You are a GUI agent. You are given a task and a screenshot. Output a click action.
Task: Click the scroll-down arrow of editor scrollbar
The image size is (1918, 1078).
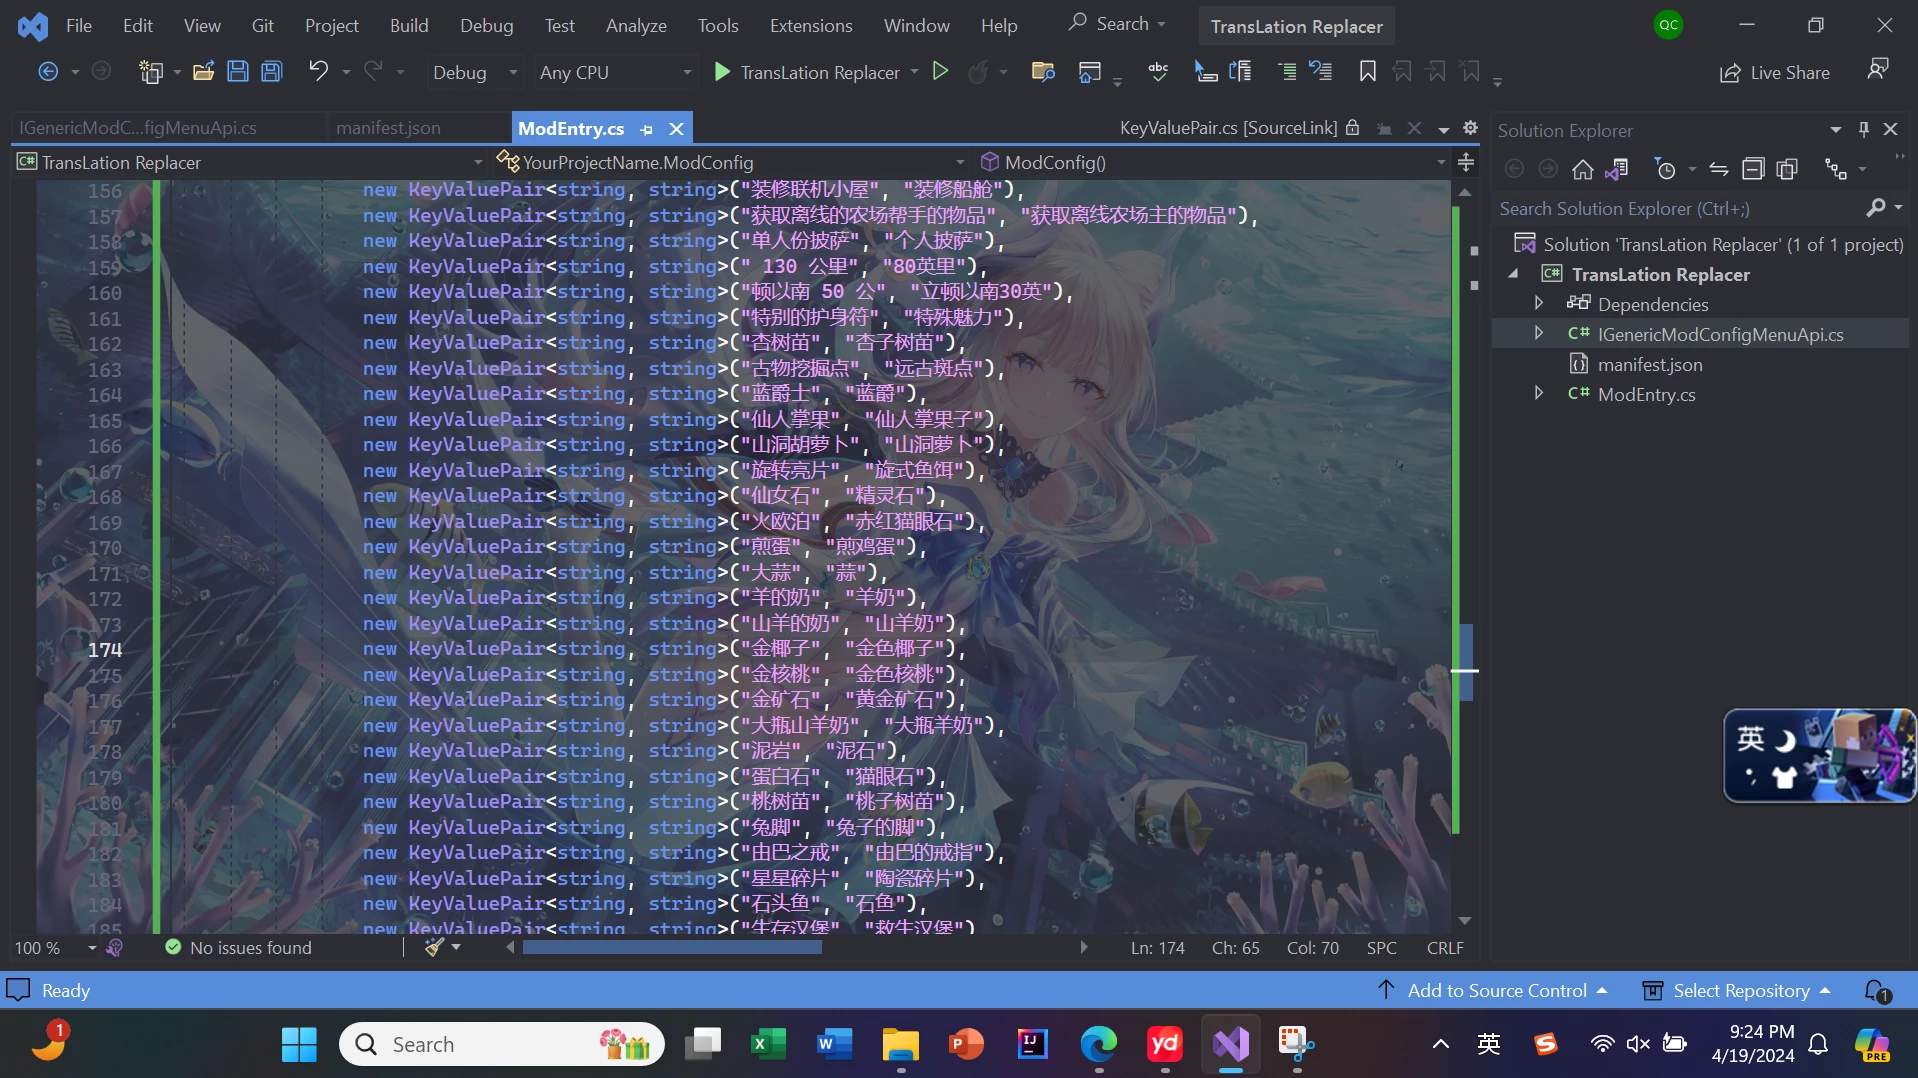pyautogui.click(x=1465, y=921)
